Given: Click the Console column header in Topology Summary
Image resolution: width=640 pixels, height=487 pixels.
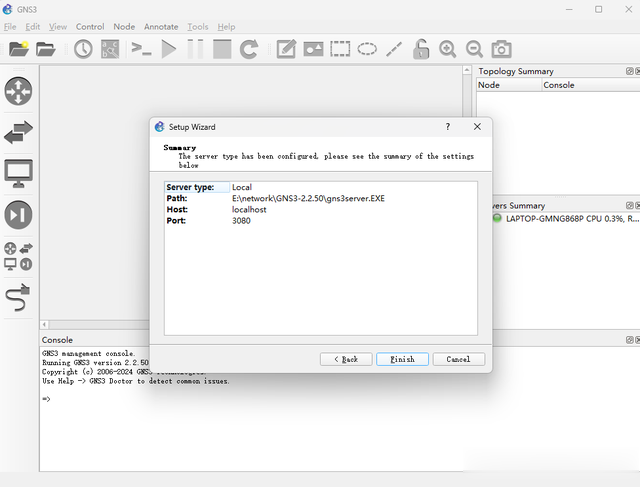Looking at the screenshot, I should (x=591, y=85).
